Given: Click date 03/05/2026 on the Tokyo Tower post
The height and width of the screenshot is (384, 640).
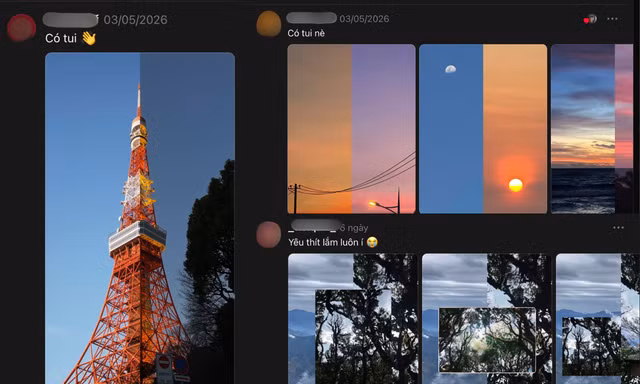Looking at the screenshot, I should click(136, 20).
